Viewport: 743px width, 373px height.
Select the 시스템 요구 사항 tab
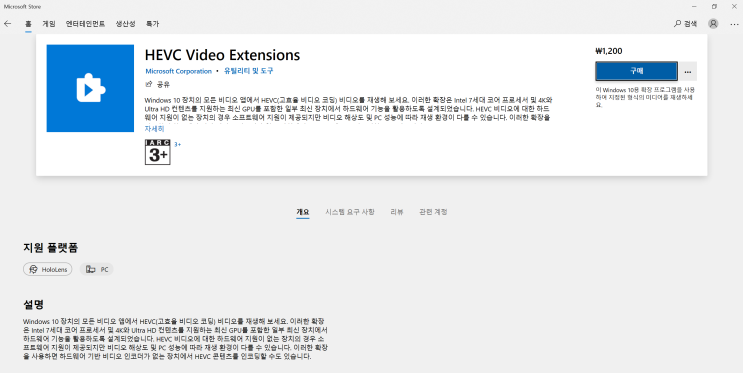coord(350,212)
